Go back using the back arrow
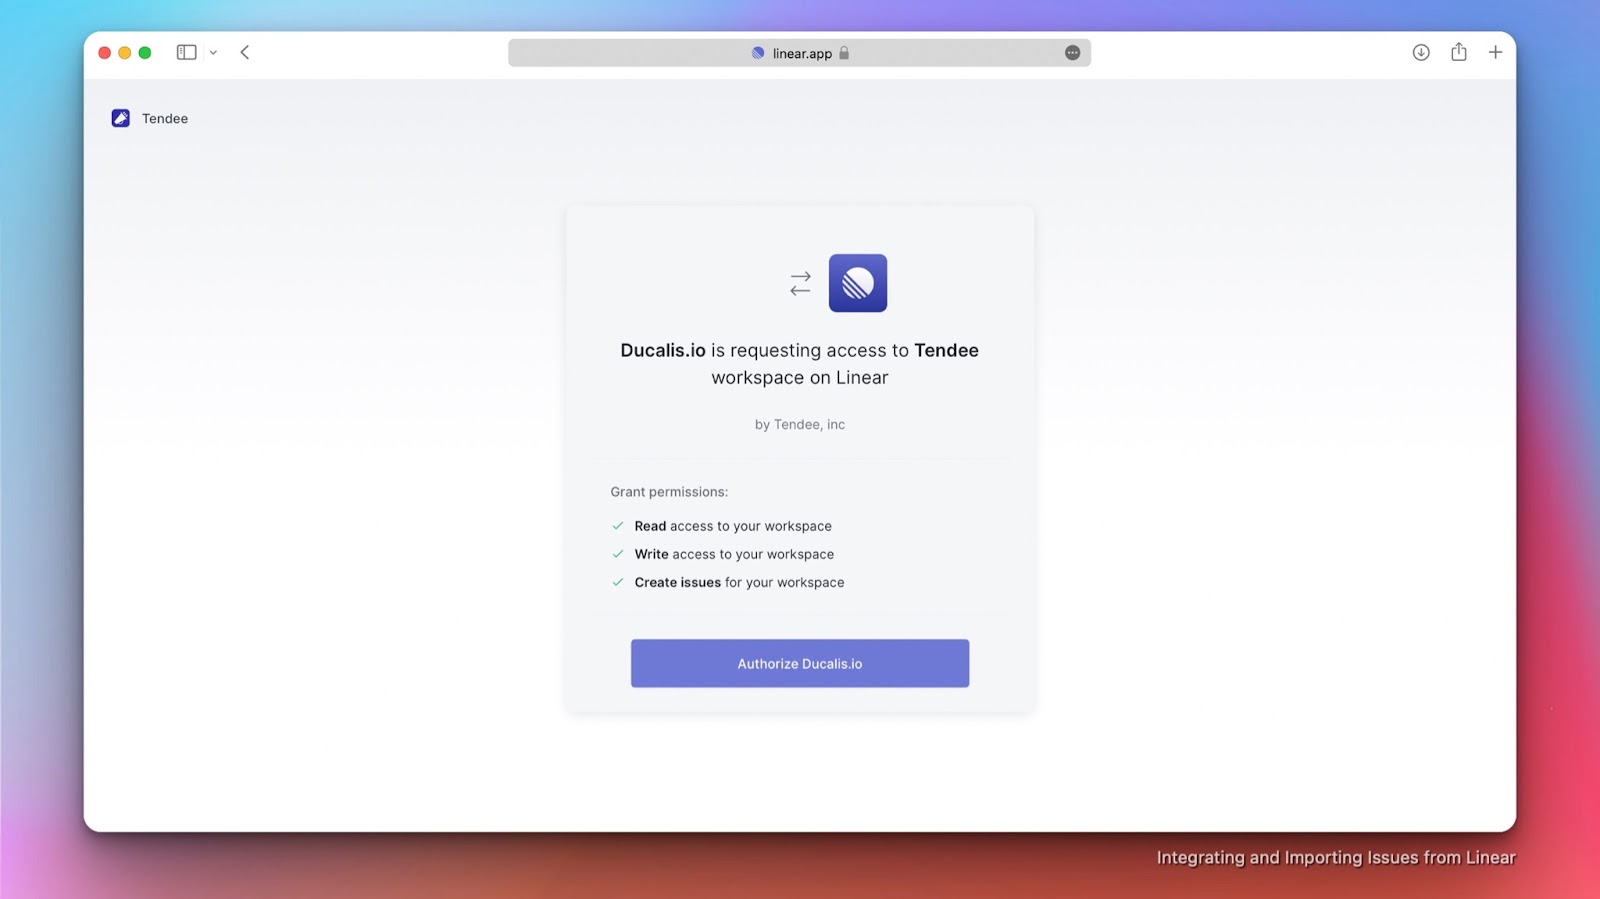The height and width of the screenshot is (899, 1600). click(245, 52)
